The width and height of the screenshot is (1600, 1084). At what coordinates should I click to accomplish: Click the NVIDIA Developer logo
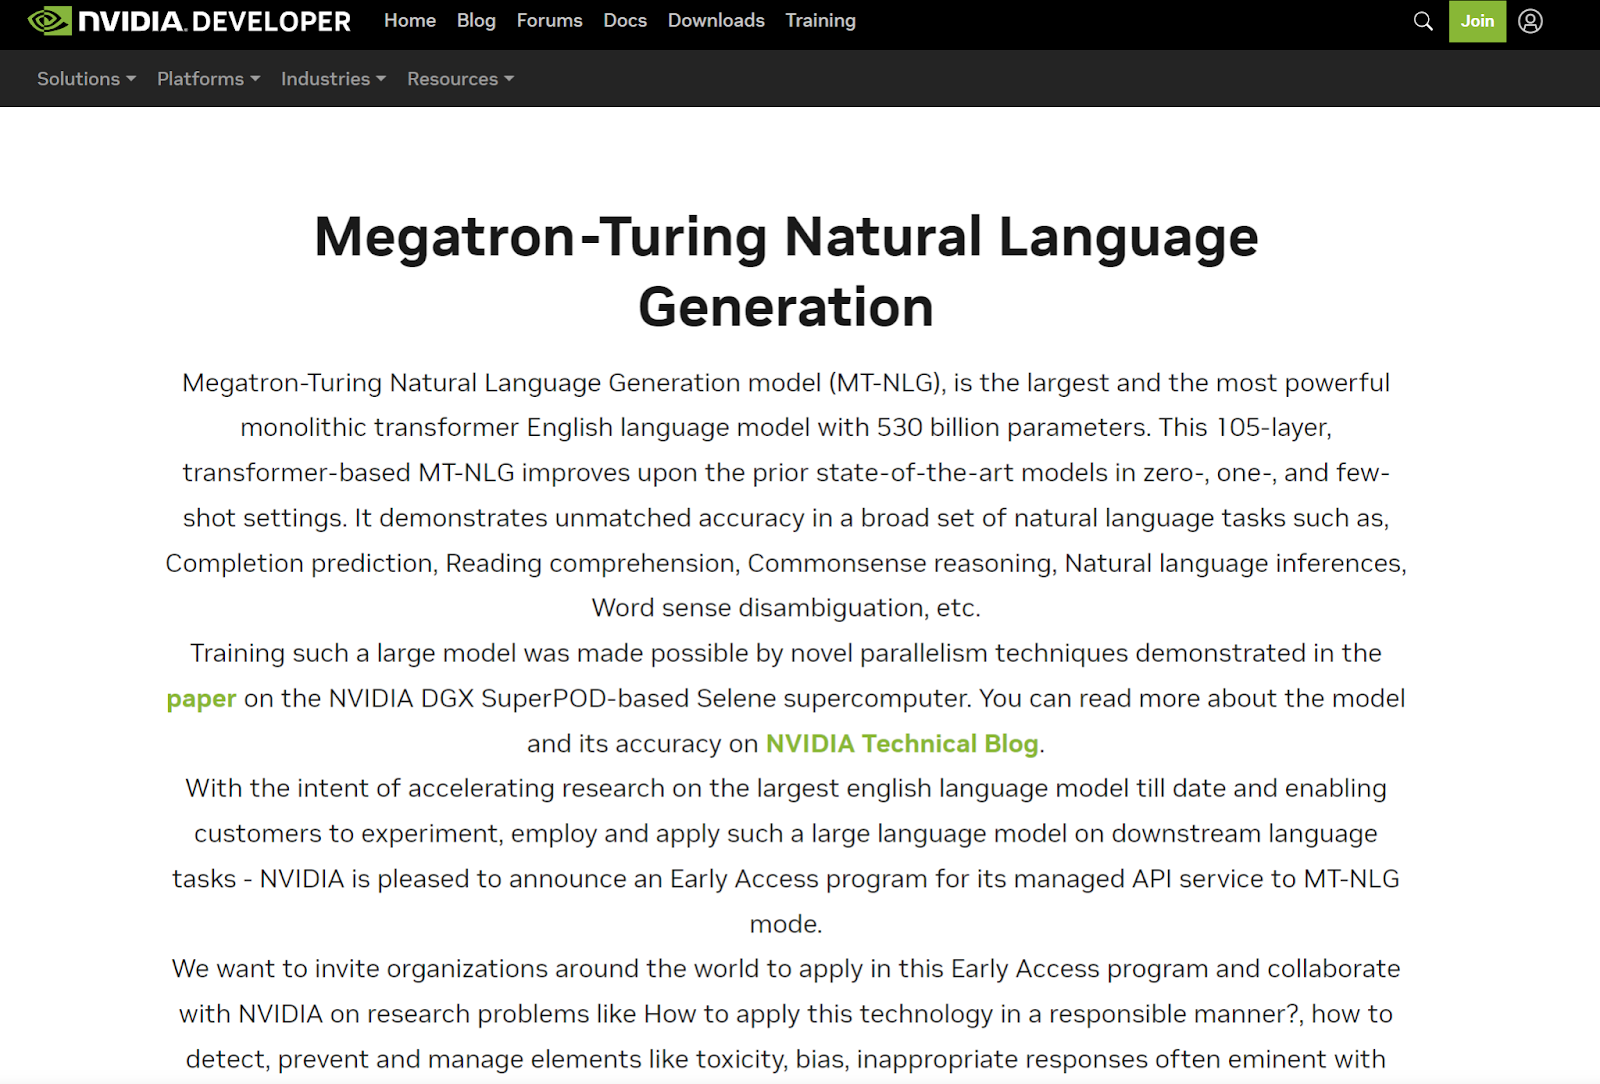(x=189, y=21)
